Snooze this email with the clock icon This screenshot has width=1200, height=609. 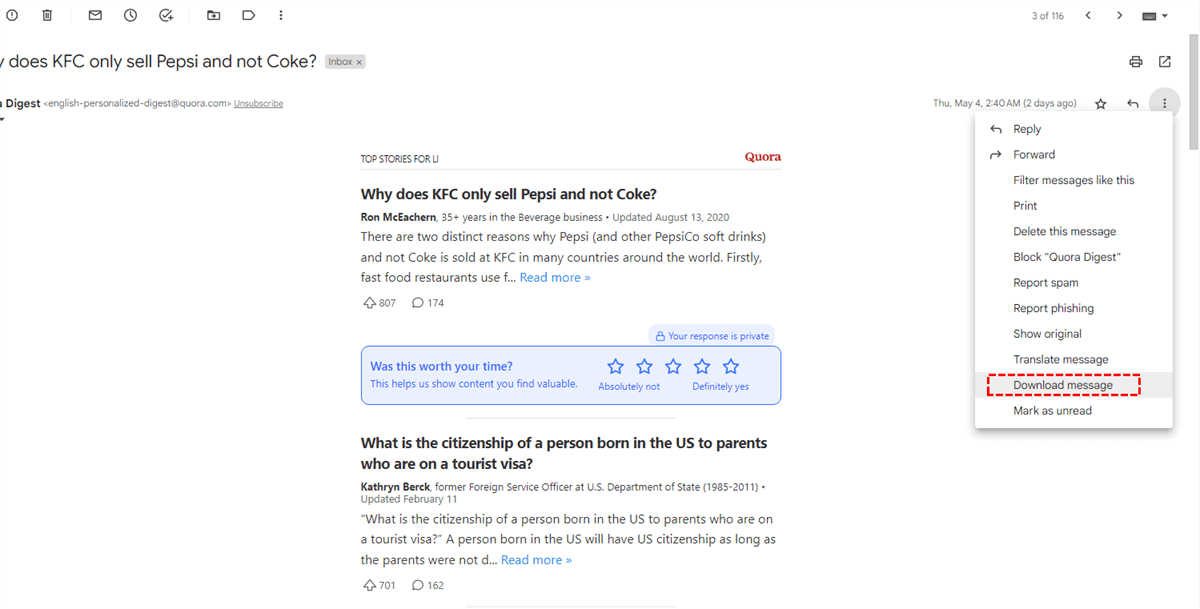pyautogui.click(x=130, y=15)
